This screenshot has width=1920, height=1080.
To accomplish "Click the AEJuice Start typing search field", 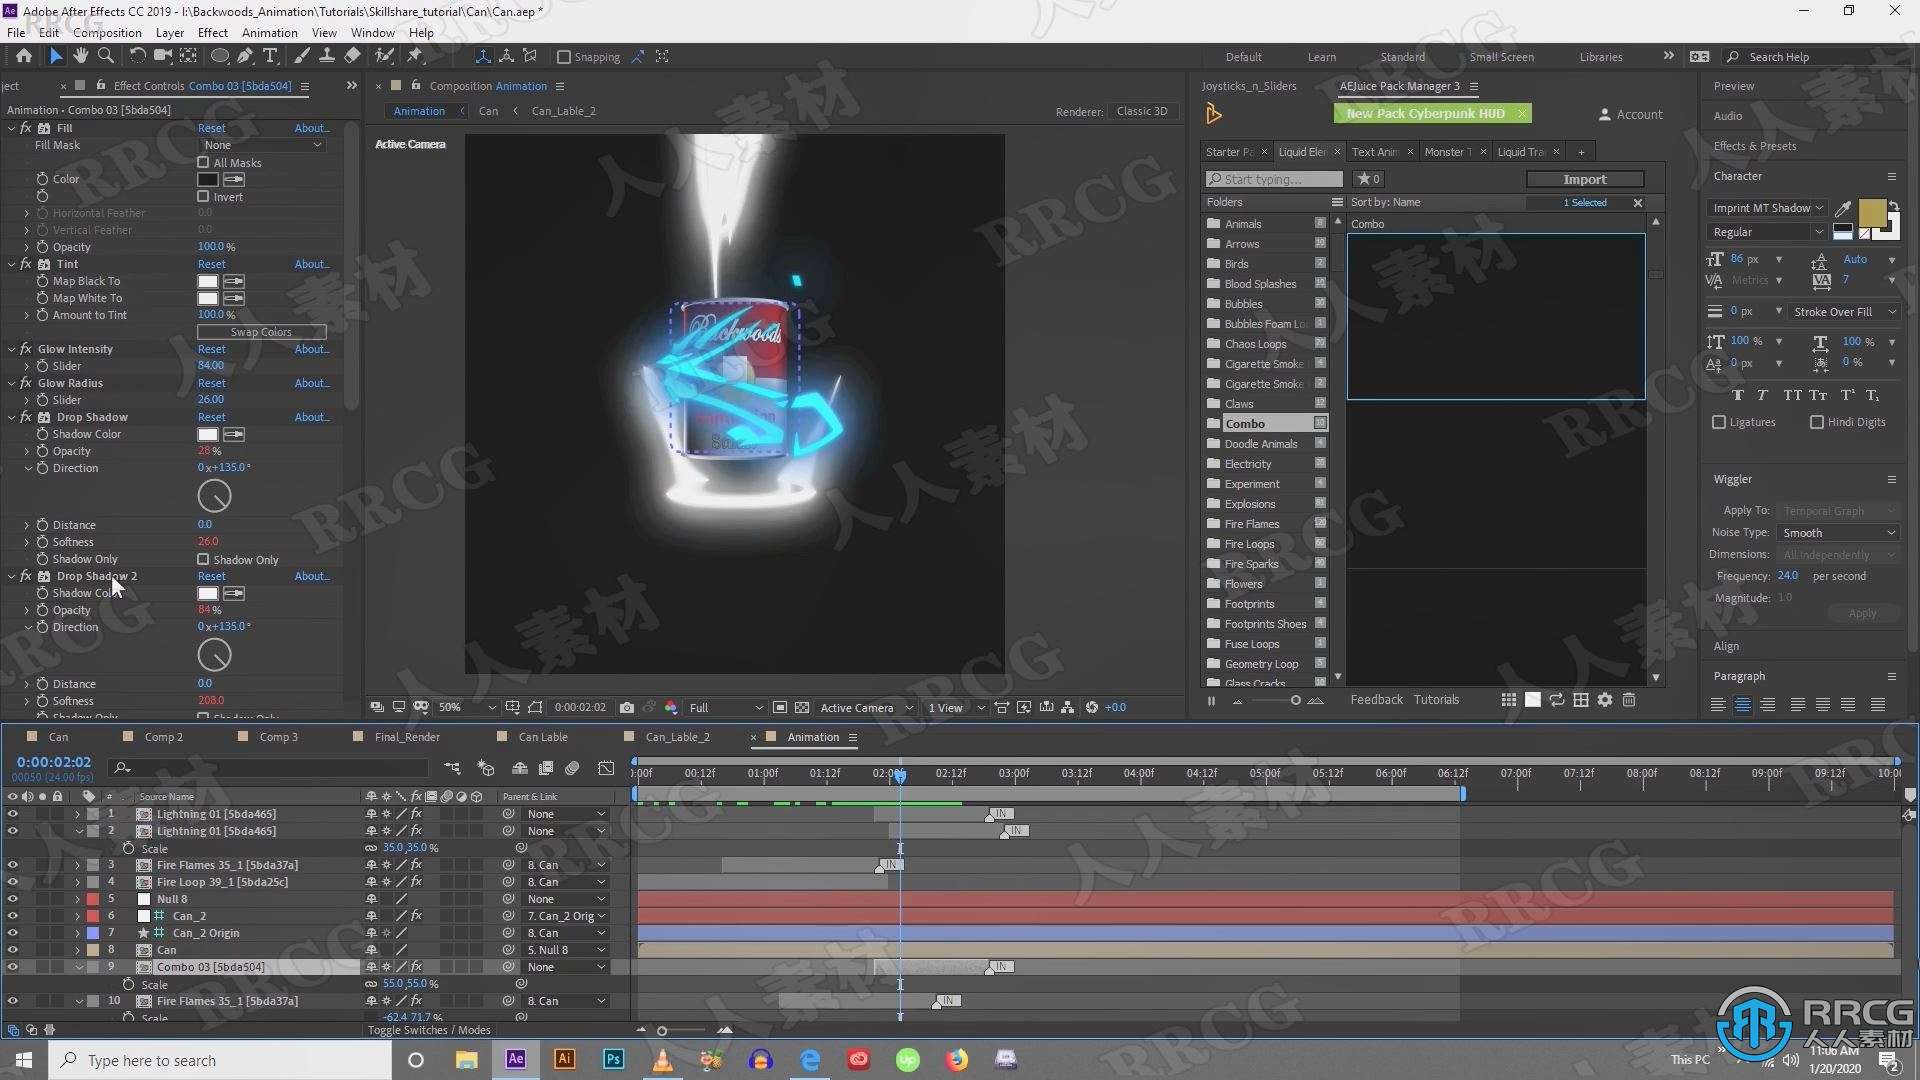I will [1273, 179].
